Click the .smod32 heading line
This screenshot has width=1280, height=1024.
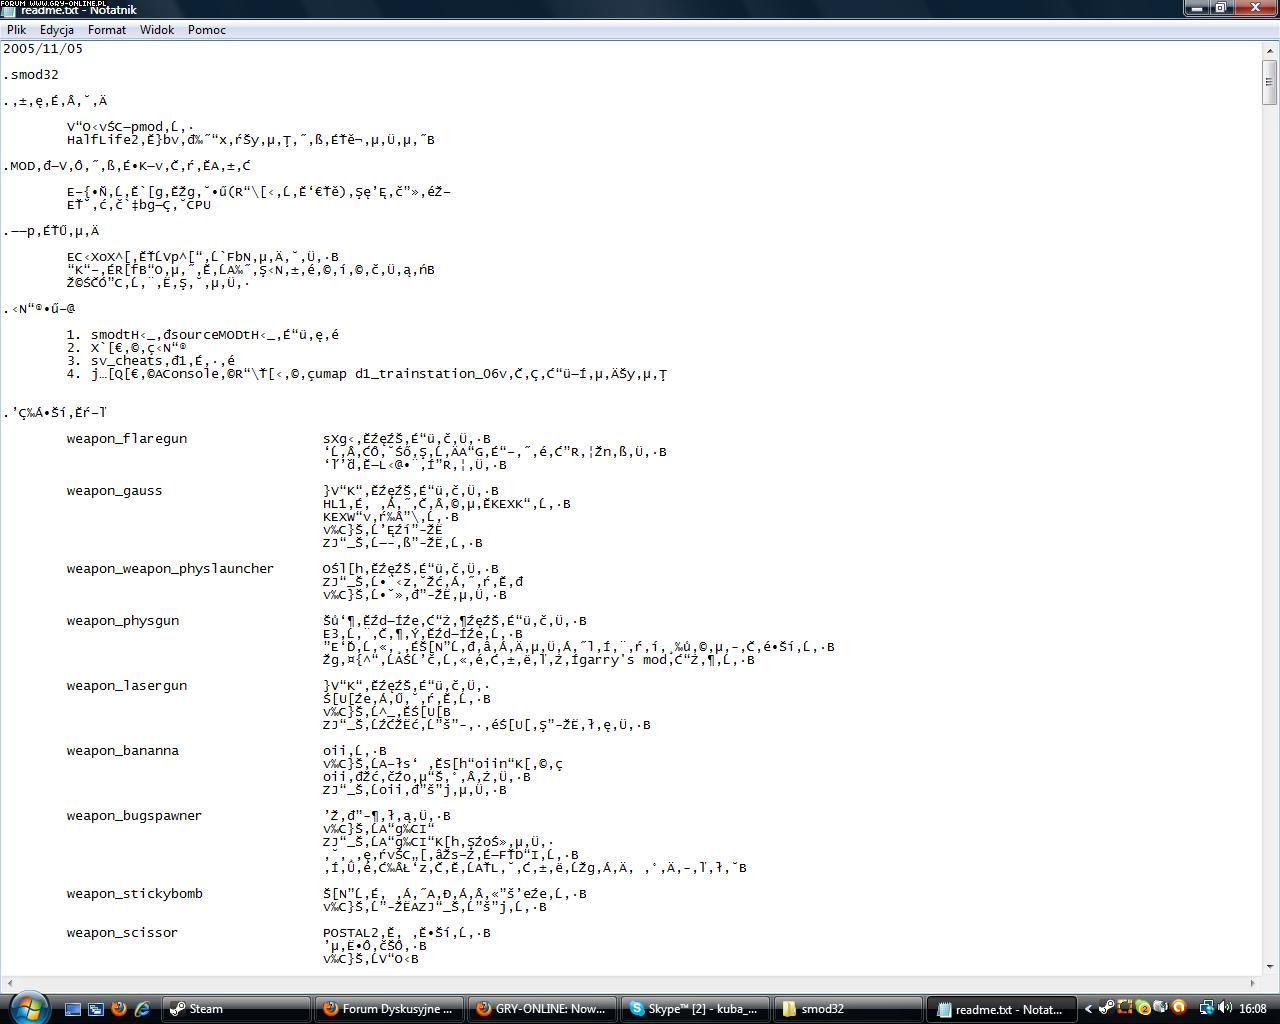pos(31,75)
